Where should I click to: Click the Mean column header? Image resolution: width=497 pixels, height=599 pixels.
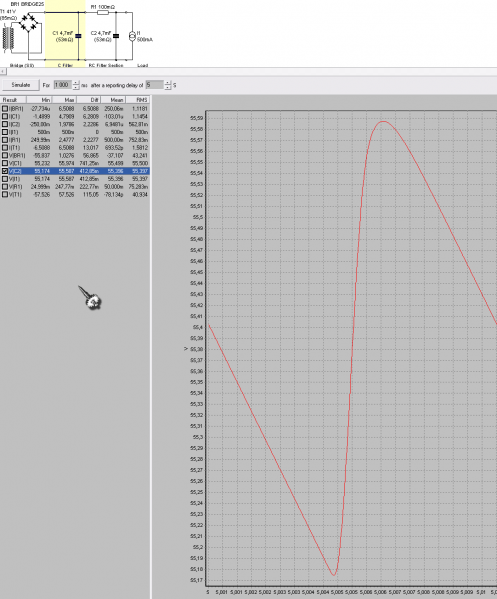coord(113,100)
